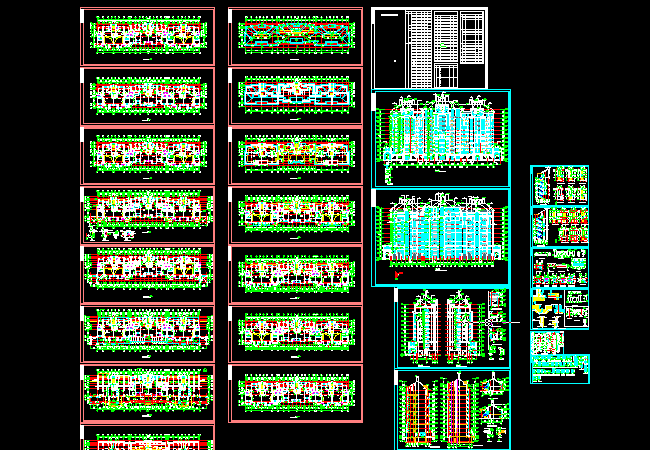Click the fourth sheet in middle column
The image size is (650, 450).
(x=295, y=214)
